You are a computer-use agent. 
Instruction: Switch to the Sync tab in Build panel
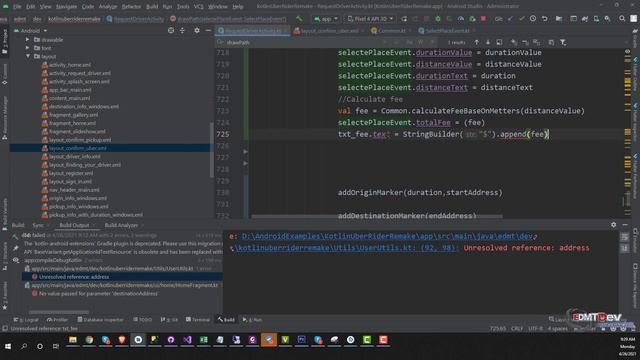click(x=38, y=225)
